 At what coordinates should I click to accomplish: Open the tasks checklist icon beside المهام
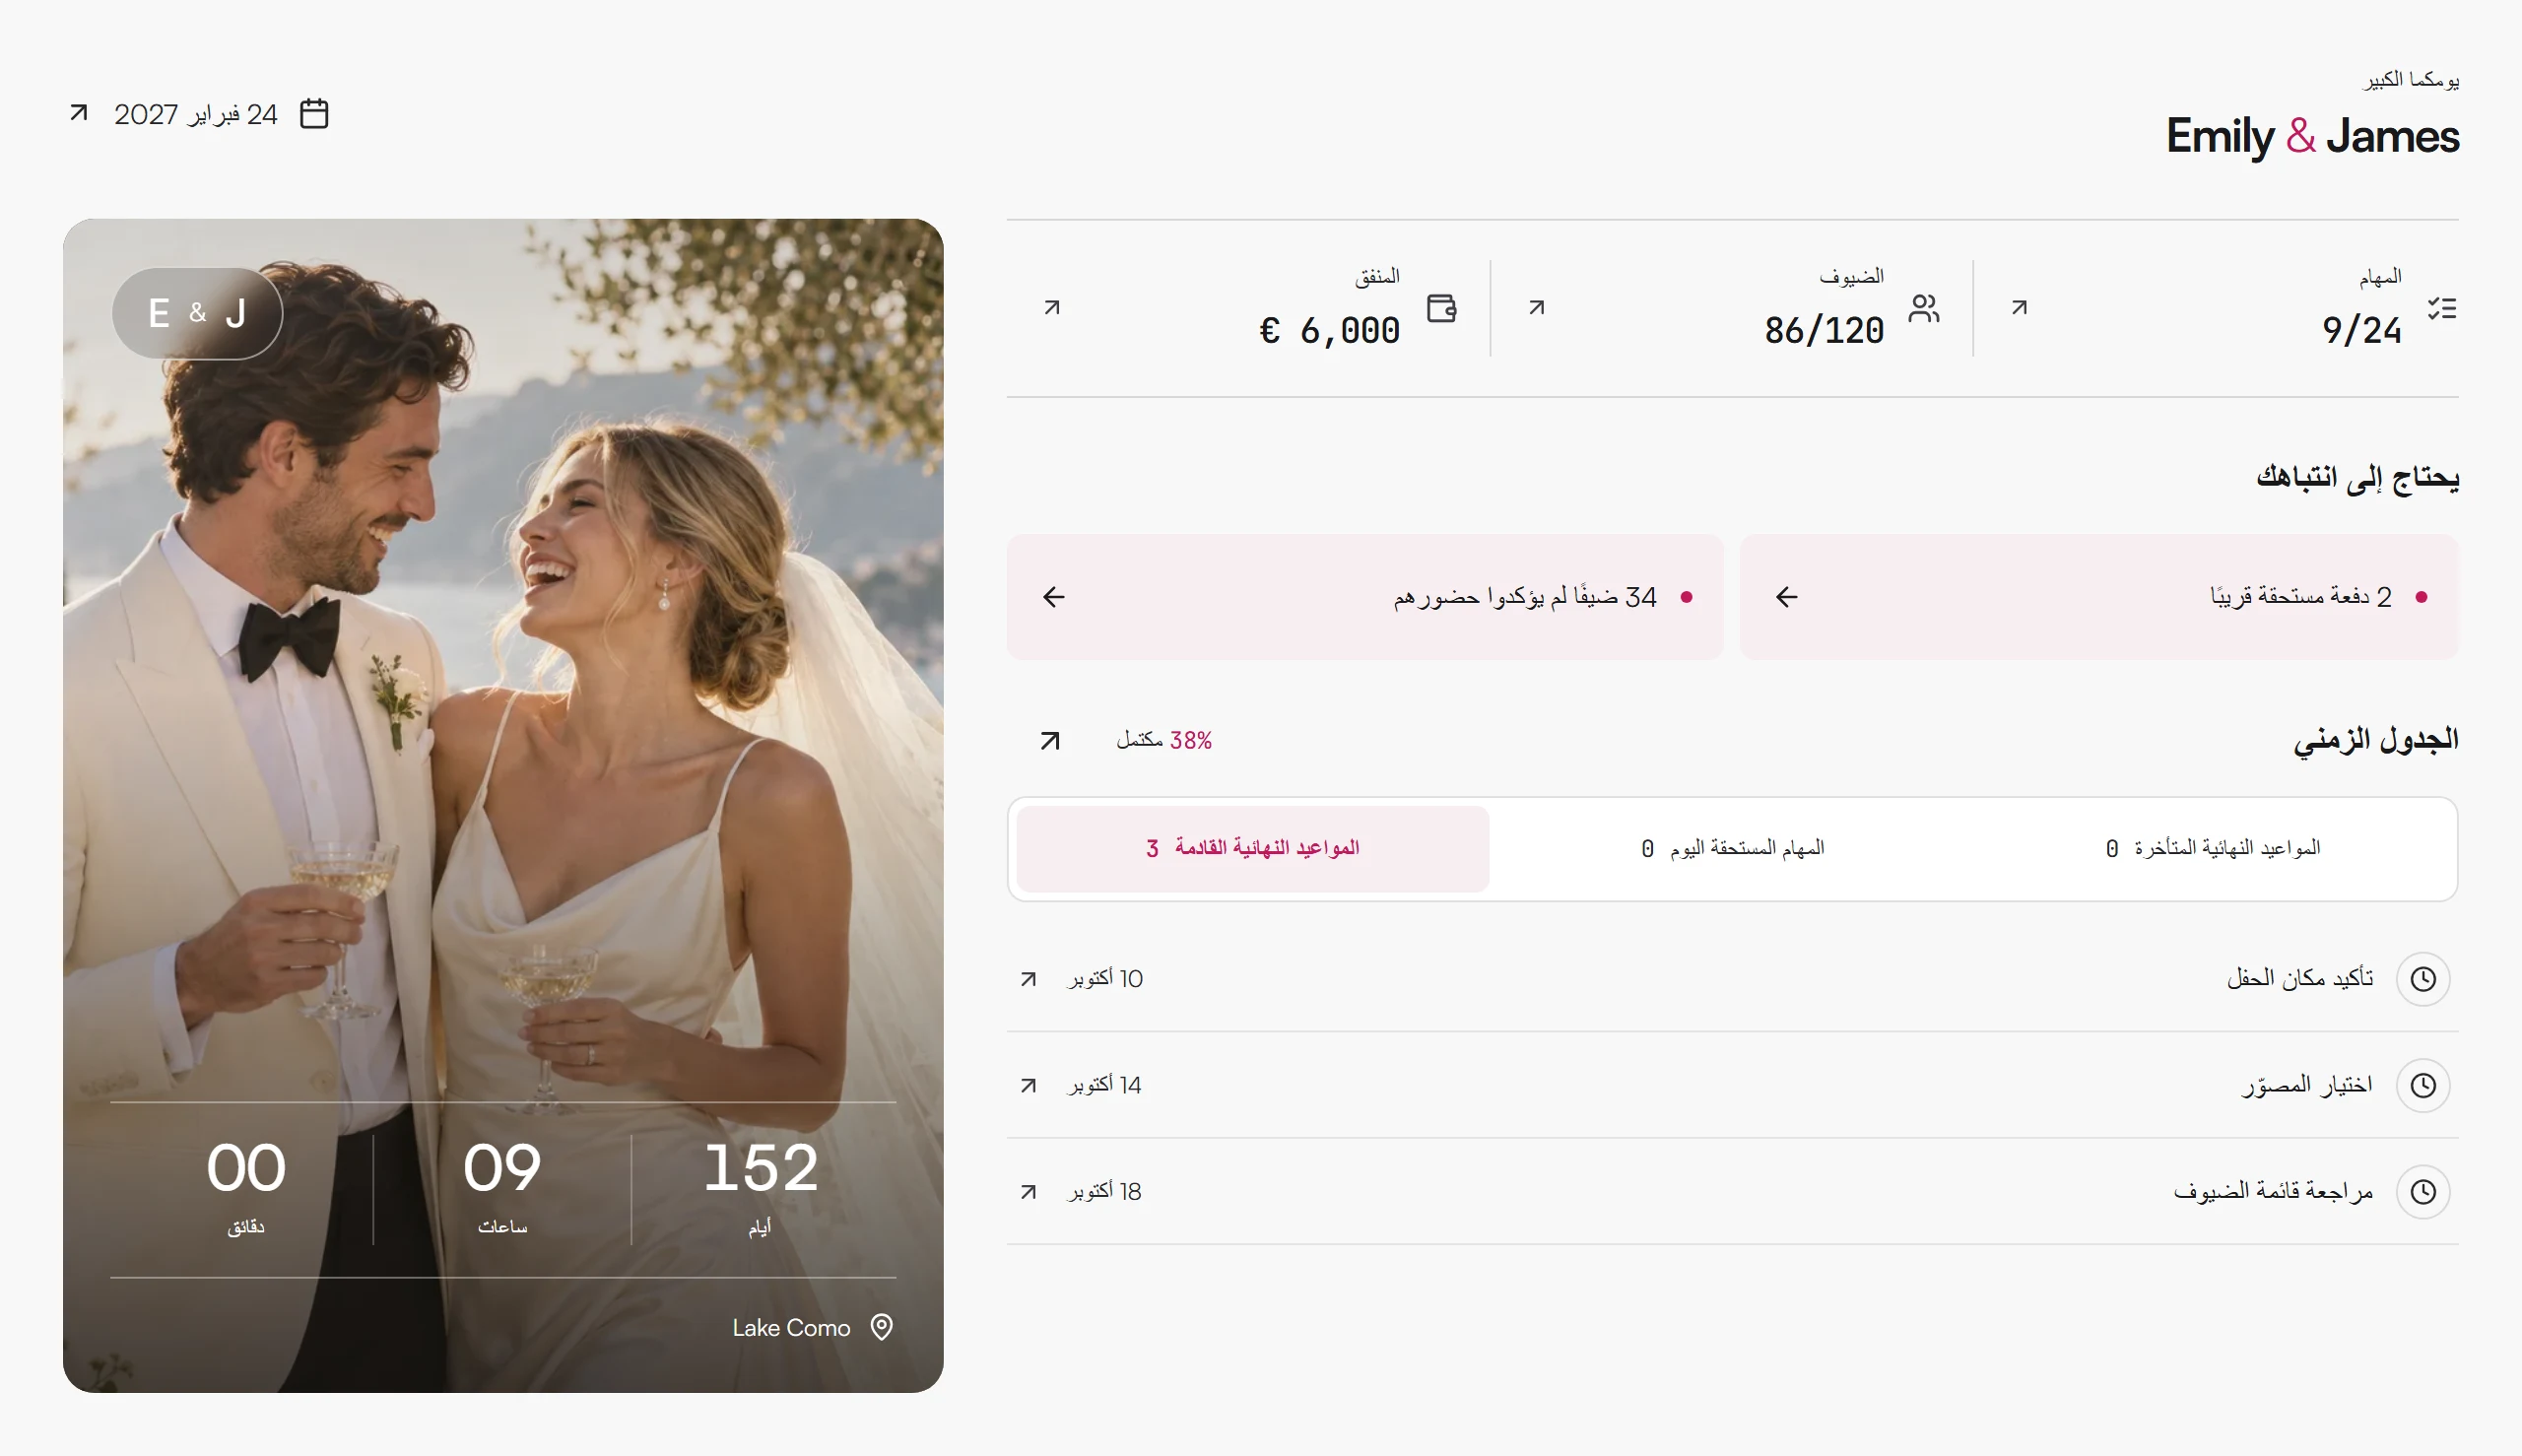(x=2441, y=308)
